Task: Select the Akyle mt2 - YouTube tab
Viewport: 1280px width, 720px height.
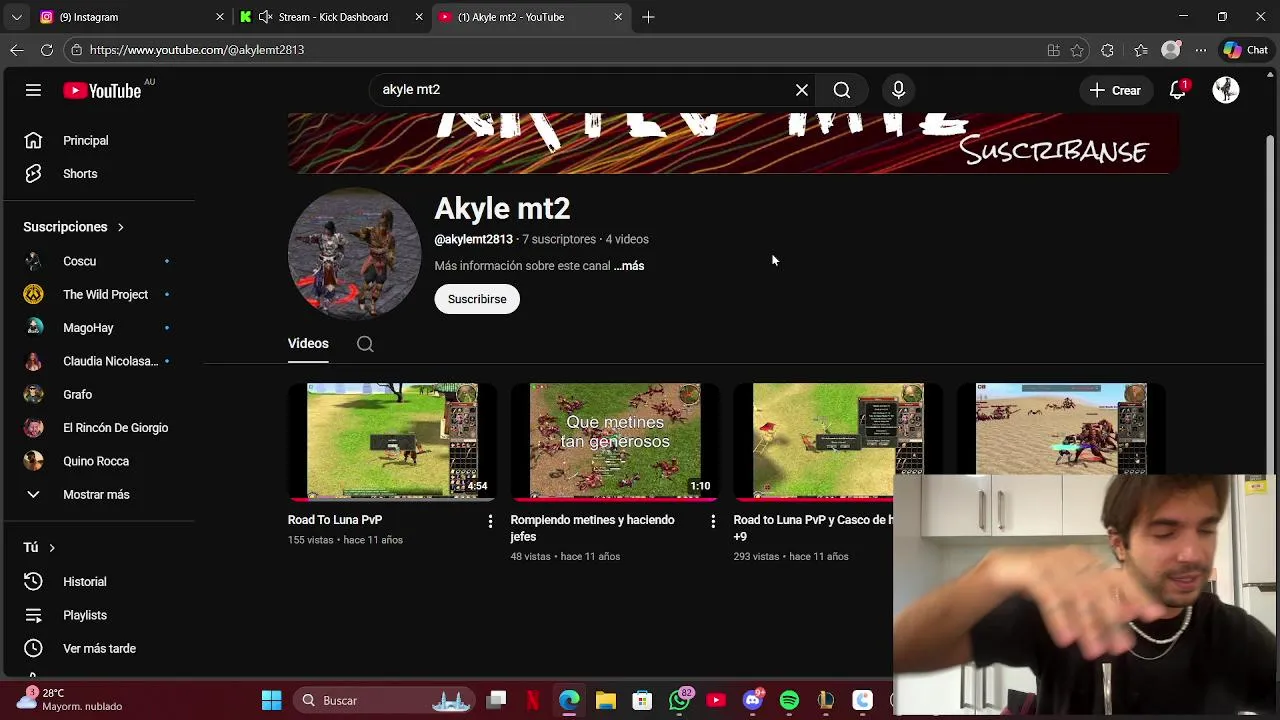Action: click(531, 17)
